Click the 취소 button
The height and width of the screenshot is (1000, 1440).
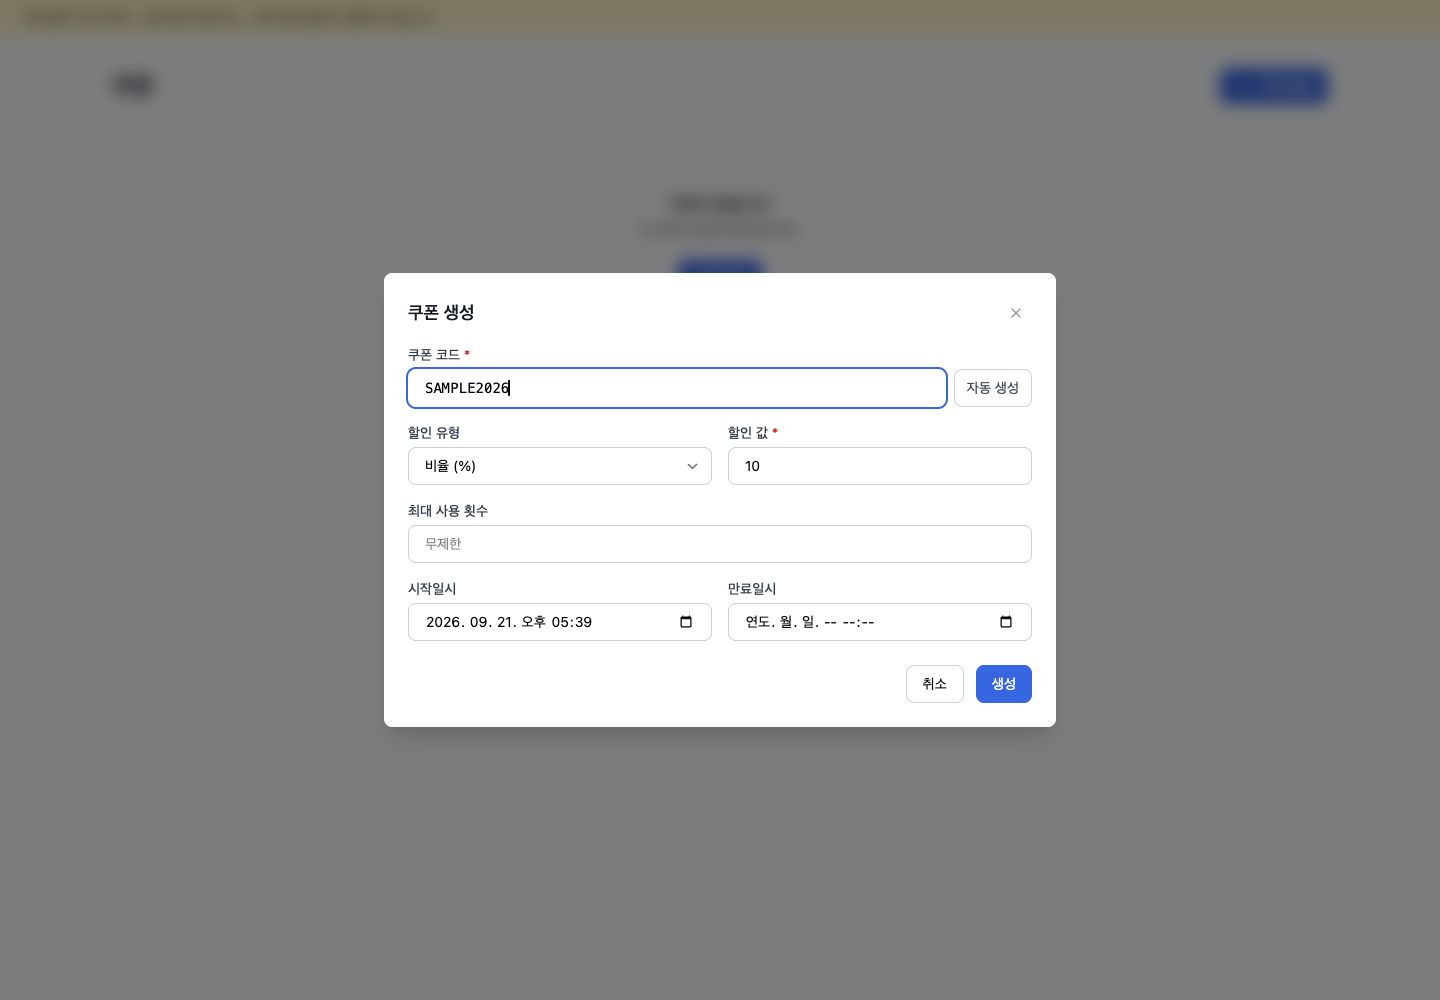point(935,684)
